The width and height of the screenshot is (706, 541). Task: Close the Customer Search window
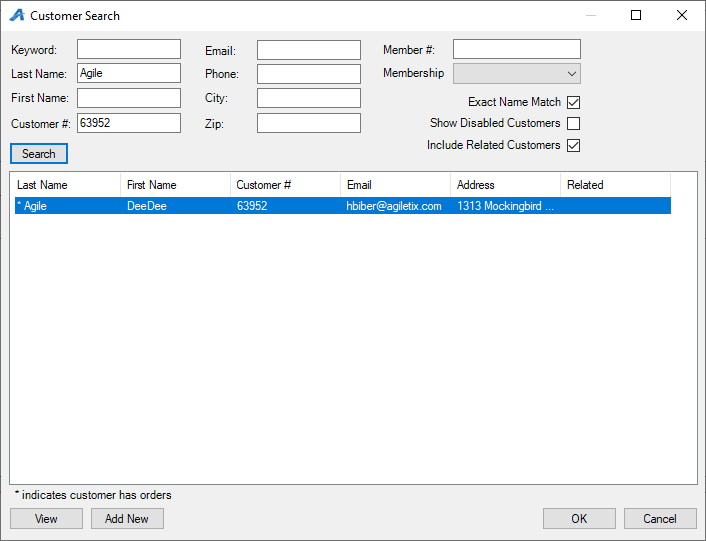pyautogui.click(x=682, y=15)
